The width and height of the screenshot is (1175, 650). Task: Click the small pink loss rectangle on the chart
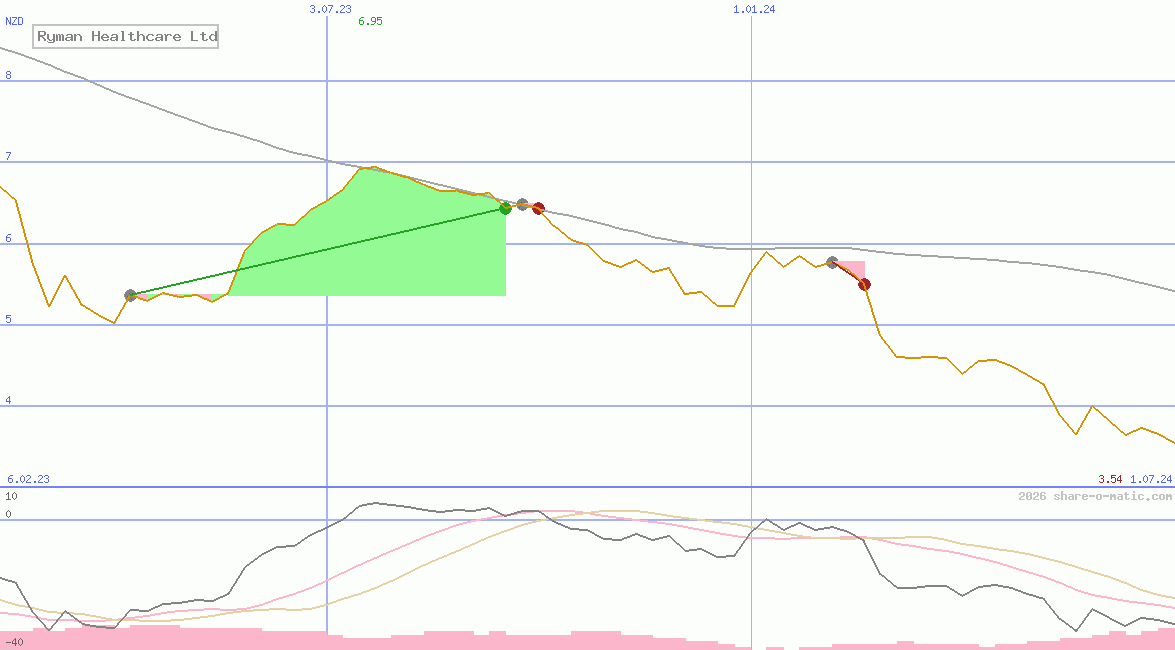(853, 267)
